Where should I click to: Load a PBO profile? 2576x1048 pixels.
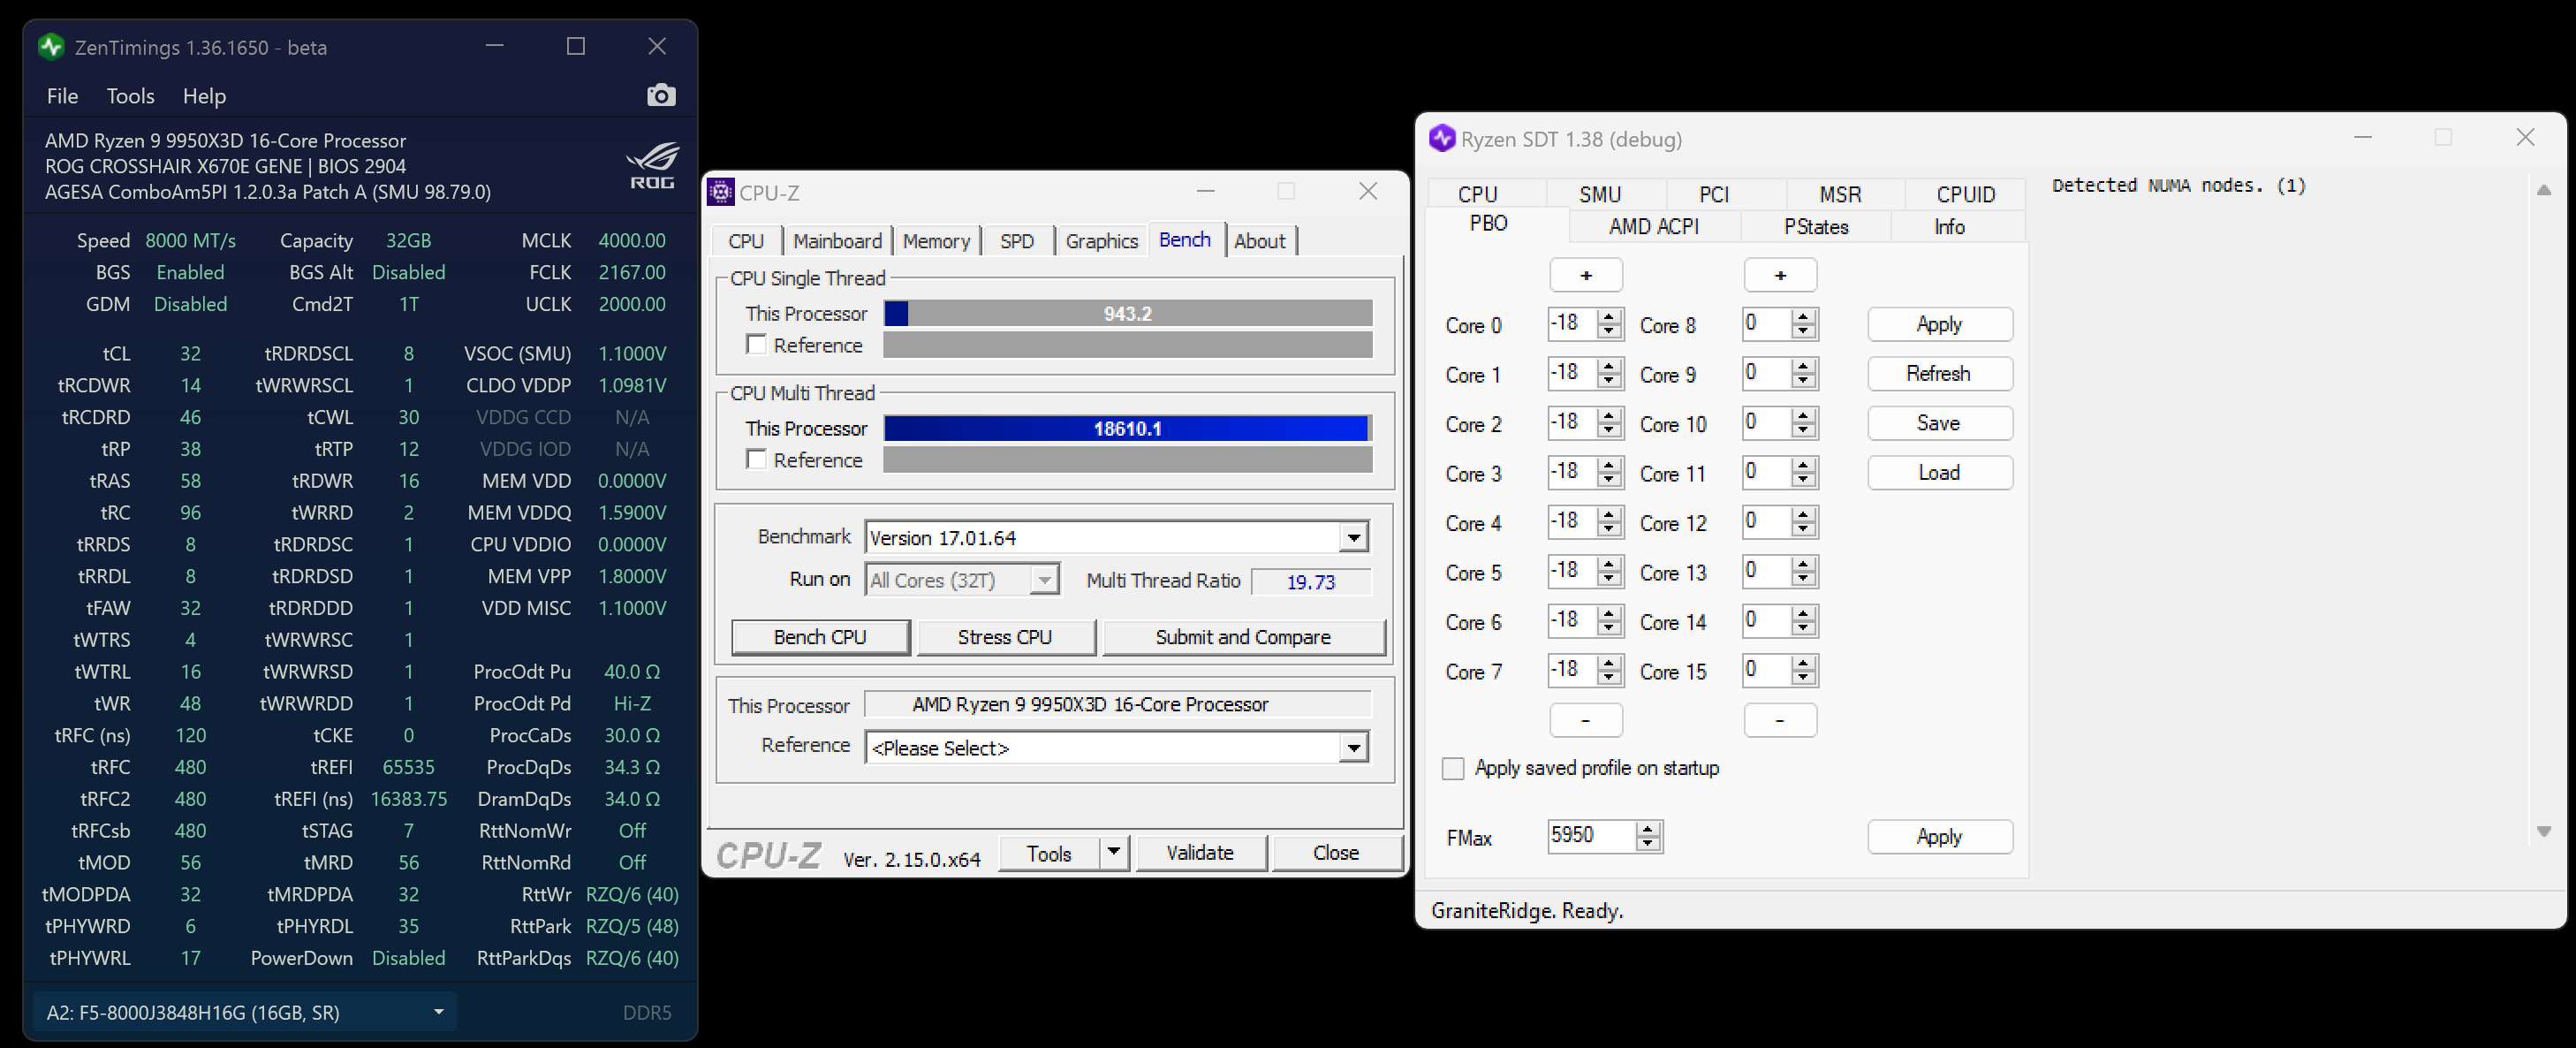(1939, 473)
